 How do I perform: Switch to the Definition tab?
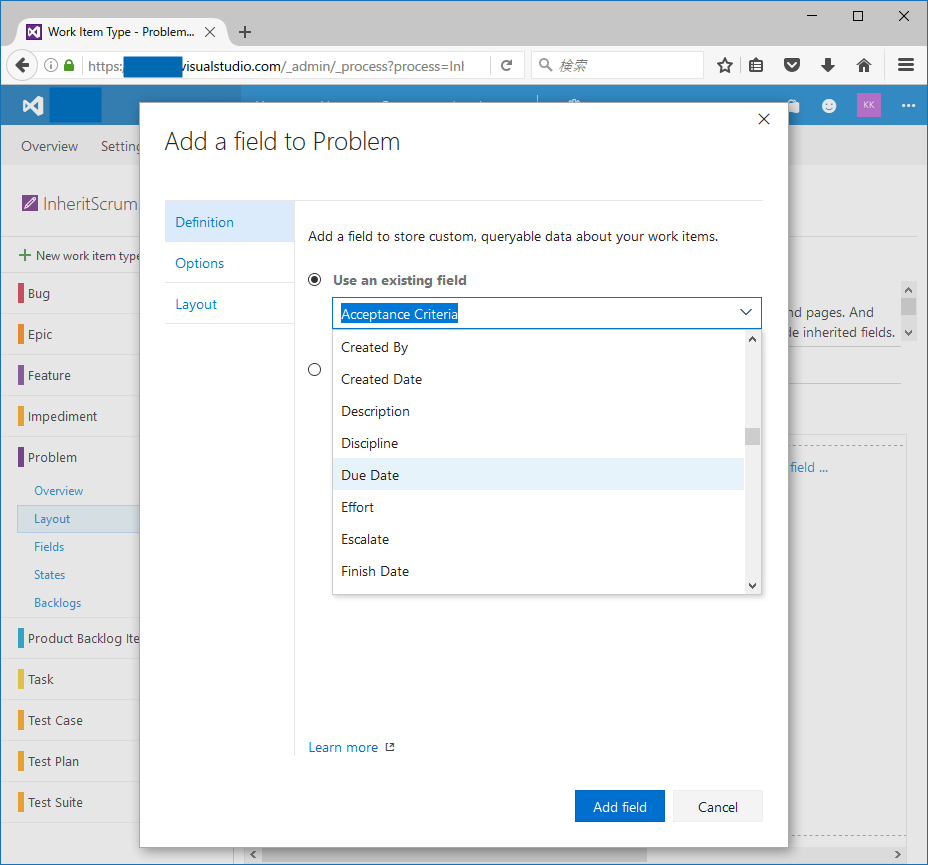pos(230,222)
